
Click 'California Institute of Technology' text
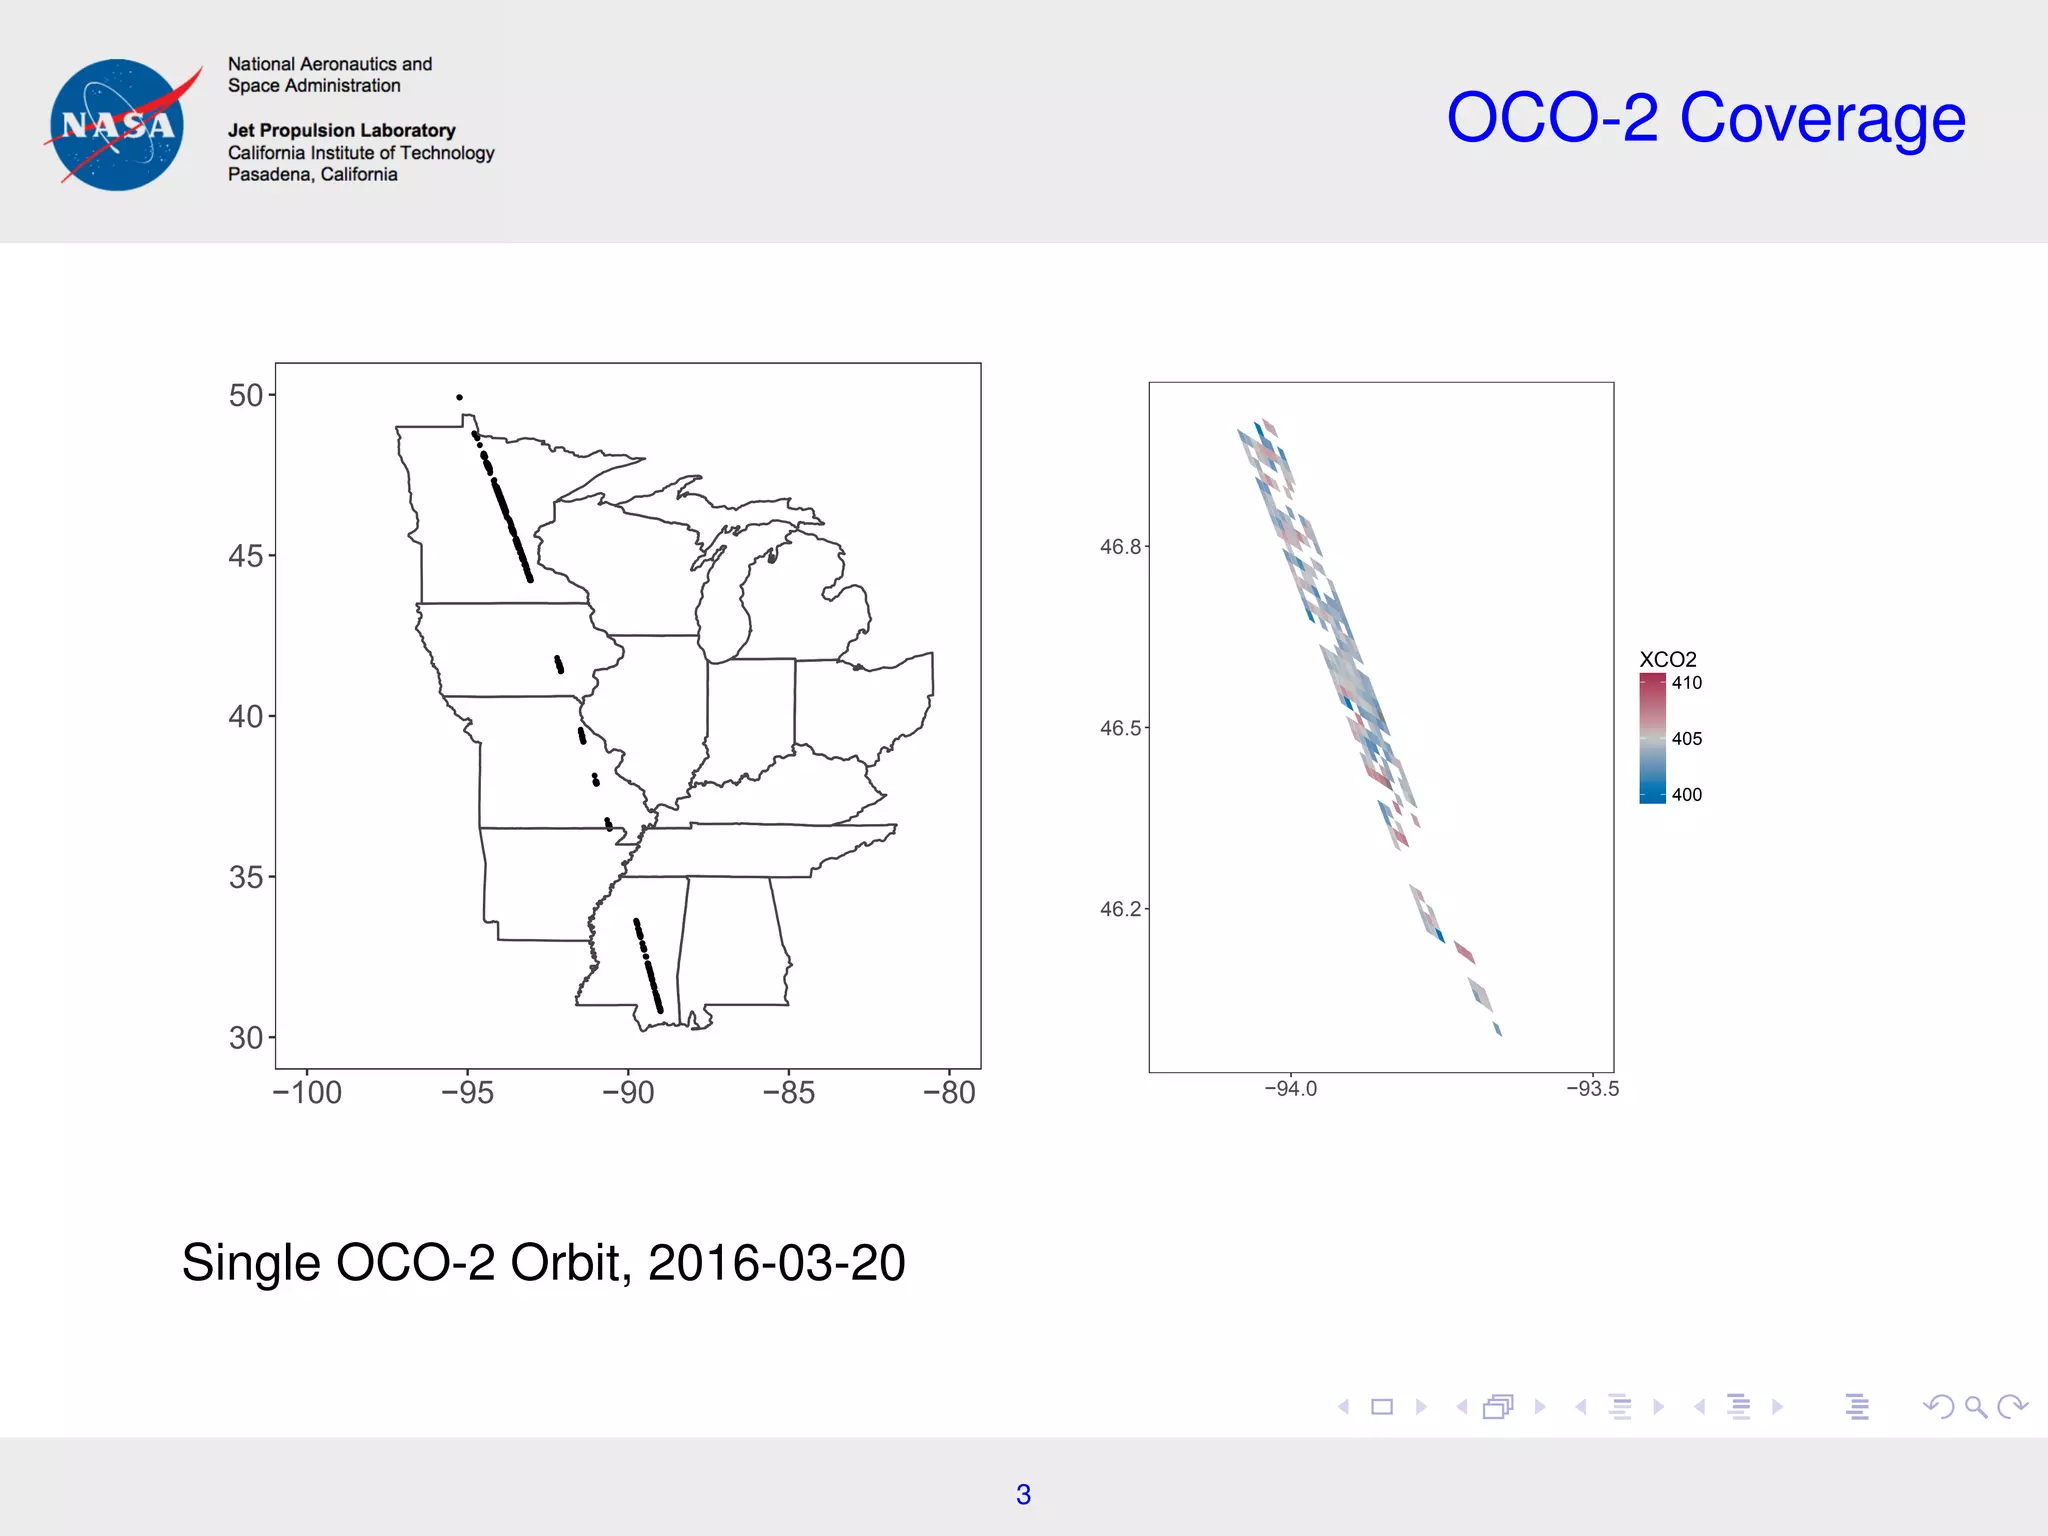pos(361,153)
